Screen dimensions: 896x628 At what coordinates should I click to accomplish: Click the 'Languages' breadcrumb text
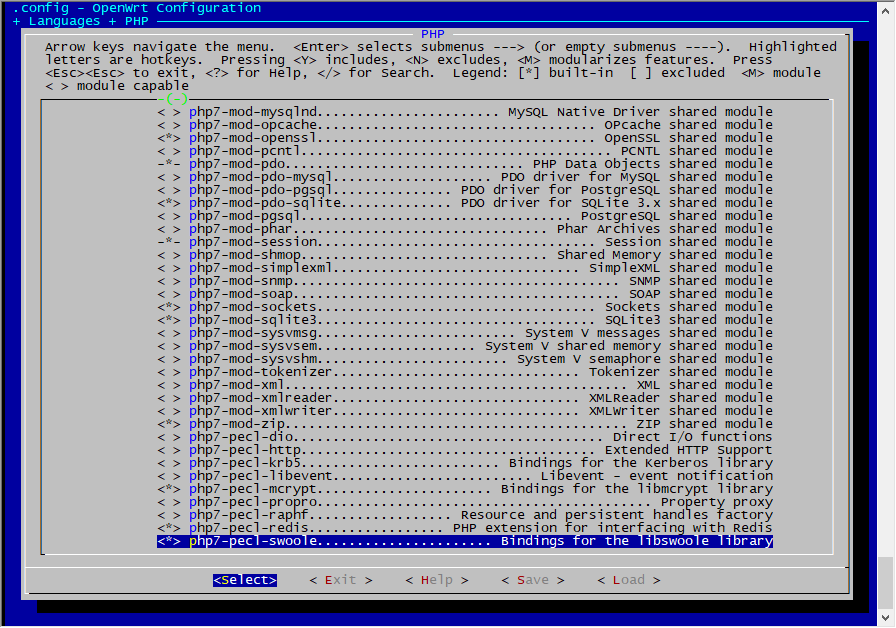65,21
